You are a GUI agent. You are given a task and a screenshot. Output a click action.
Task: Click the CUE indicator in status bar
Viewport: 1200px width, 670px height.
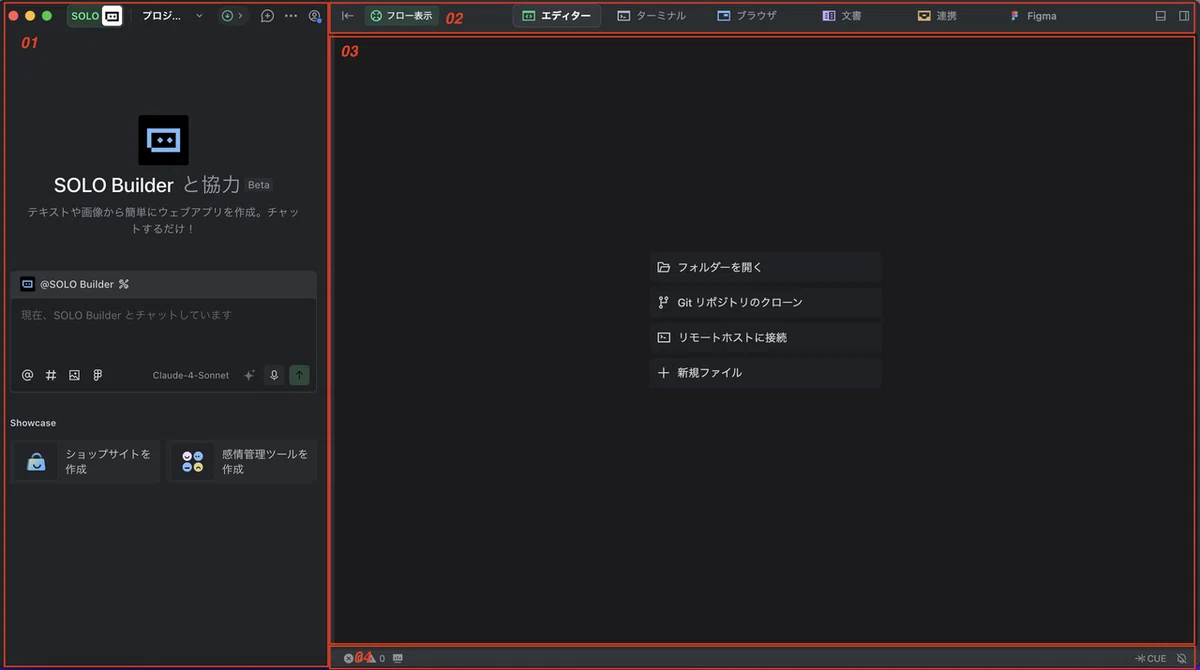1151,658
